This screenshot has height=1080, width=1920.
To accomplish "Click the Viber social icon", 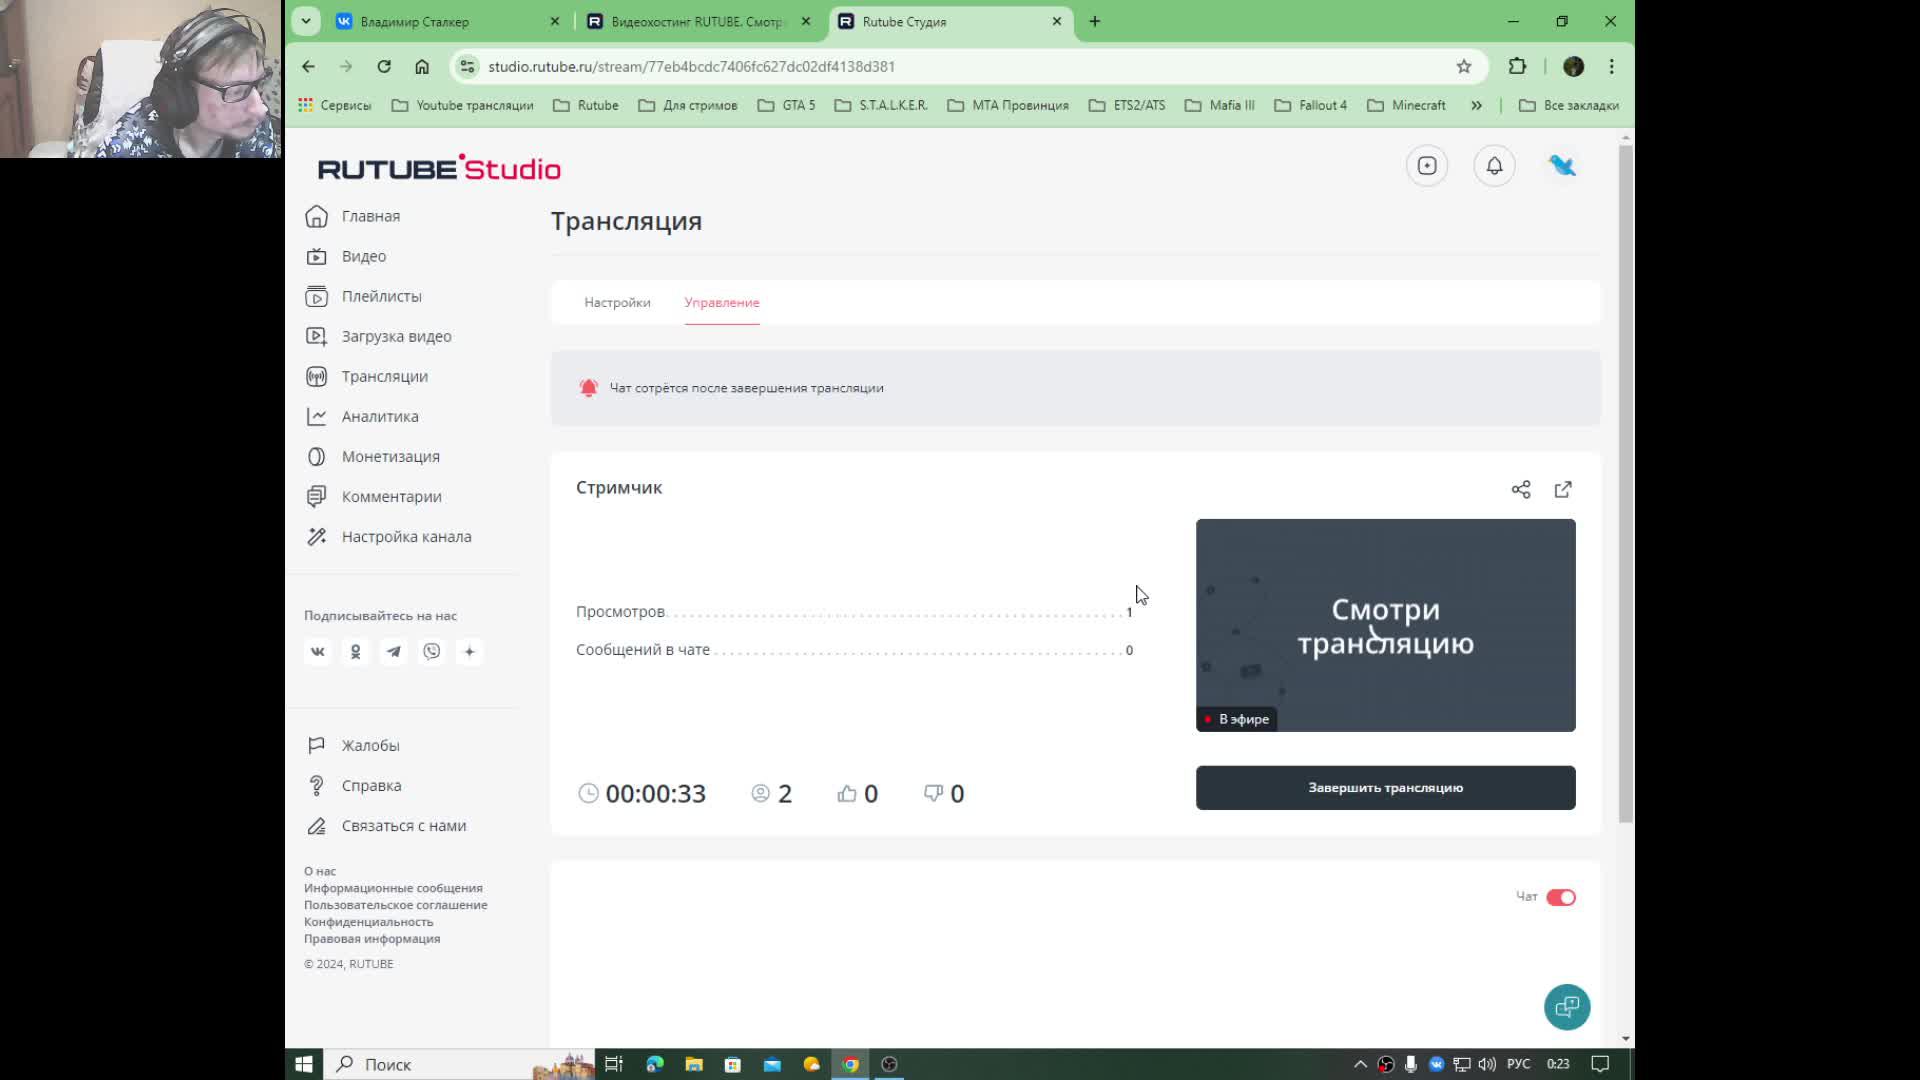I will point(431,651).
